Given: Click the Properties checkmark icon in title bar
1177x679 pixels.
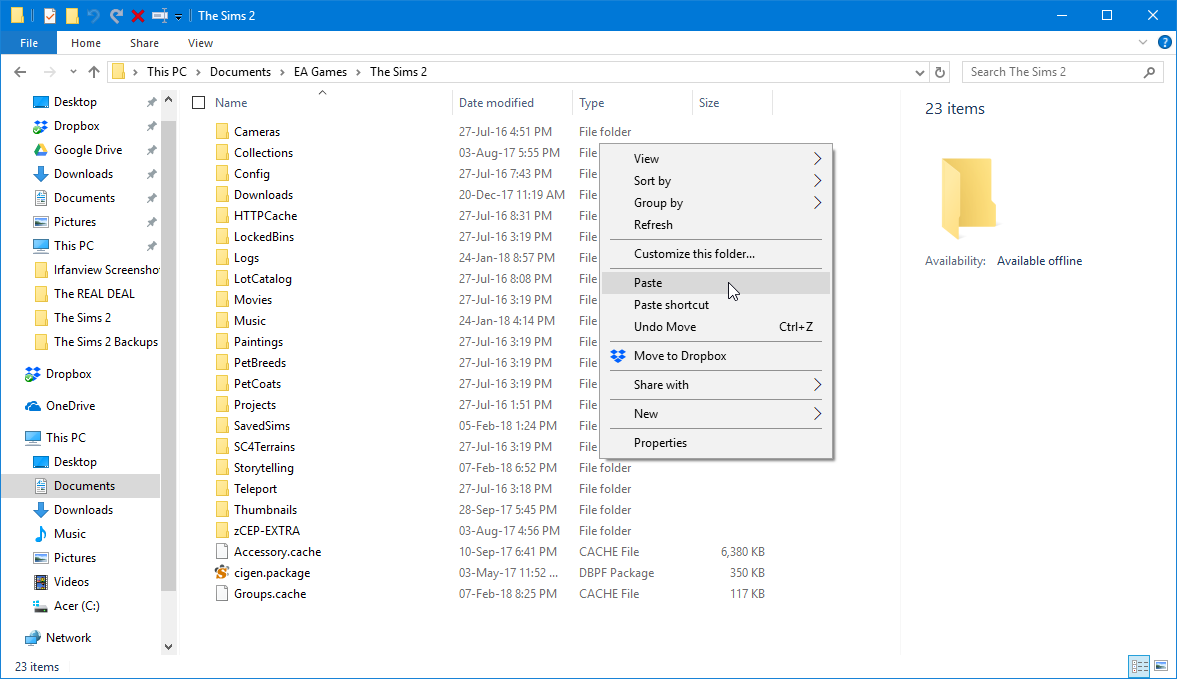Looking at the screenshot, I should pos(50,15).
